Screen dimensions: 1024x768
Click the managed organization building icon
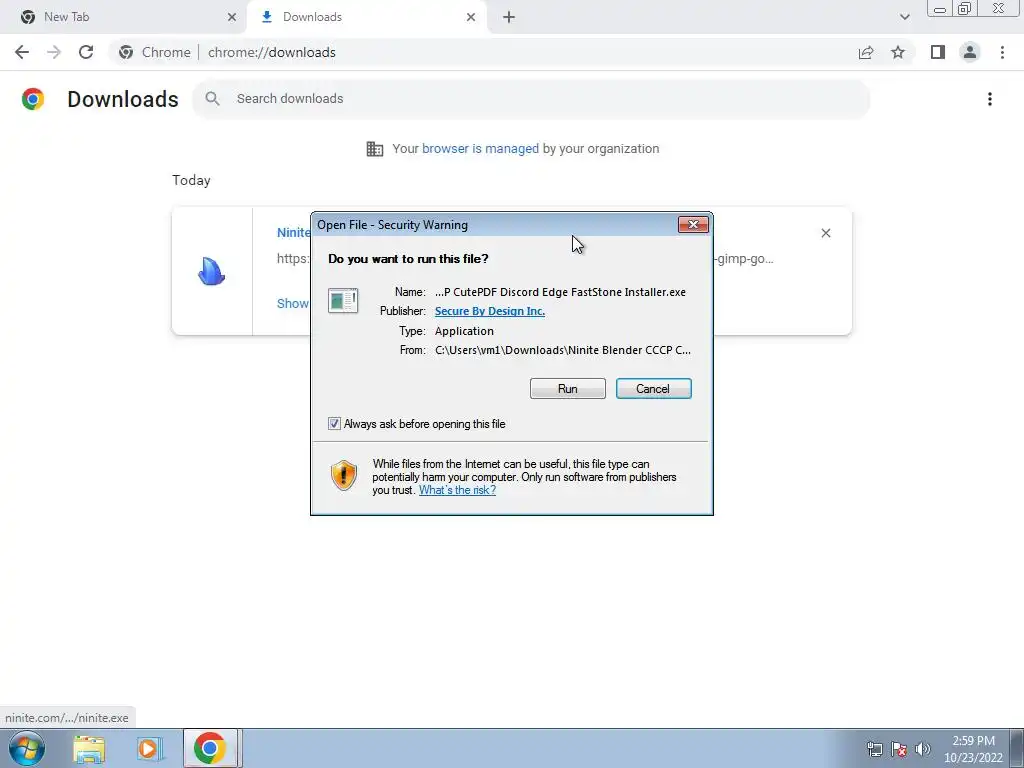pyautogui.click(x=375, y=149)
